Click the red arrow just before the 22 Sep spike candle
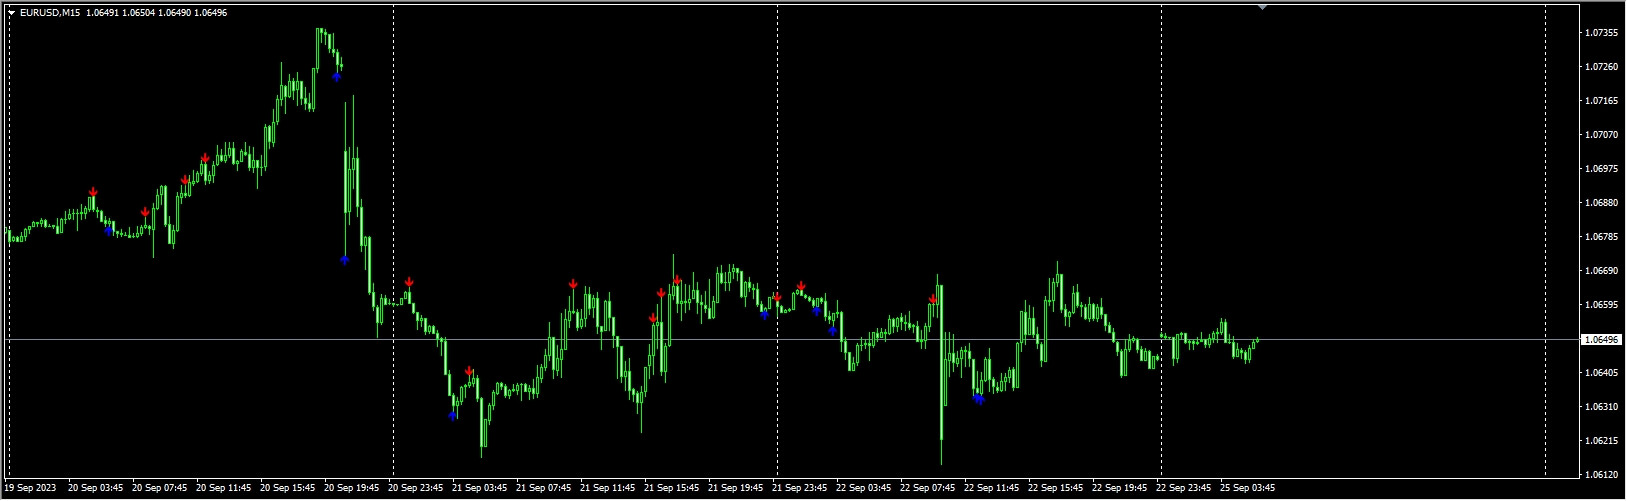This screenshot has width=1627, height=501. pyautogui.click(x=932, y=299)
